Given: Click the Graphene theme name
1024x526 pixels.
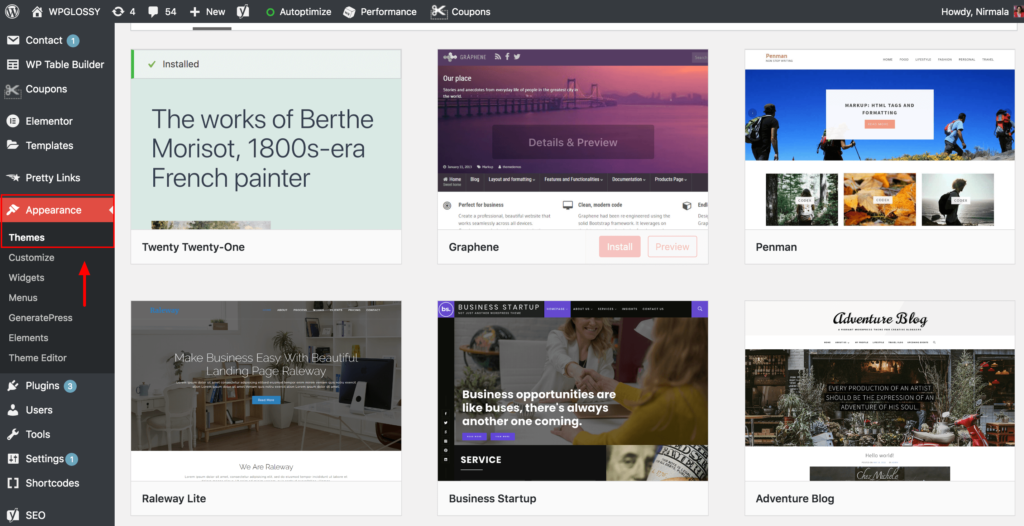Looking at the screenshot, I should click(473, 247).
